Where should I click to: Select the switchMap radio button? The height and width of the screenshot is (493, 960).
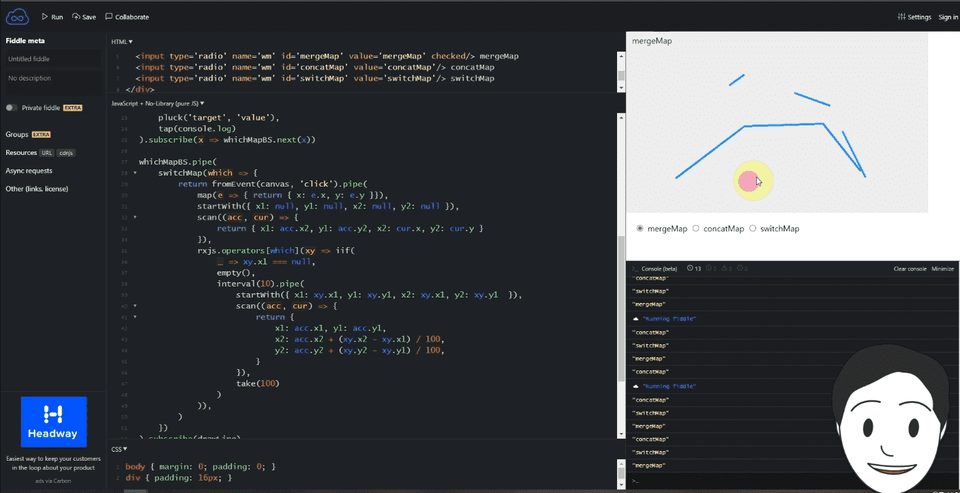[752, 229]
